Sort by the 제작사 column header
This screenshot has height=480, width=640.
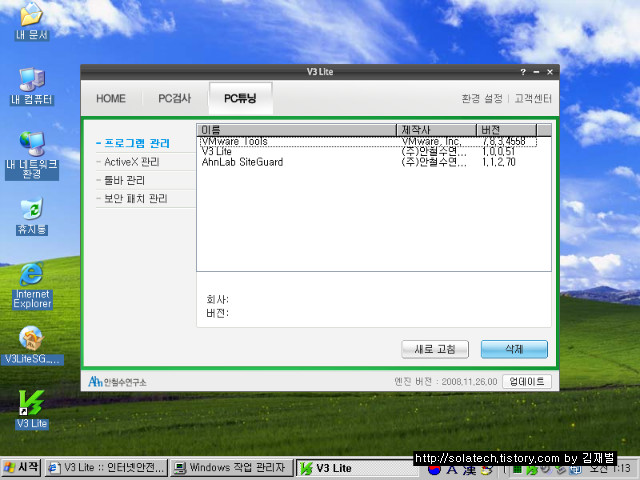coord(436,130)
